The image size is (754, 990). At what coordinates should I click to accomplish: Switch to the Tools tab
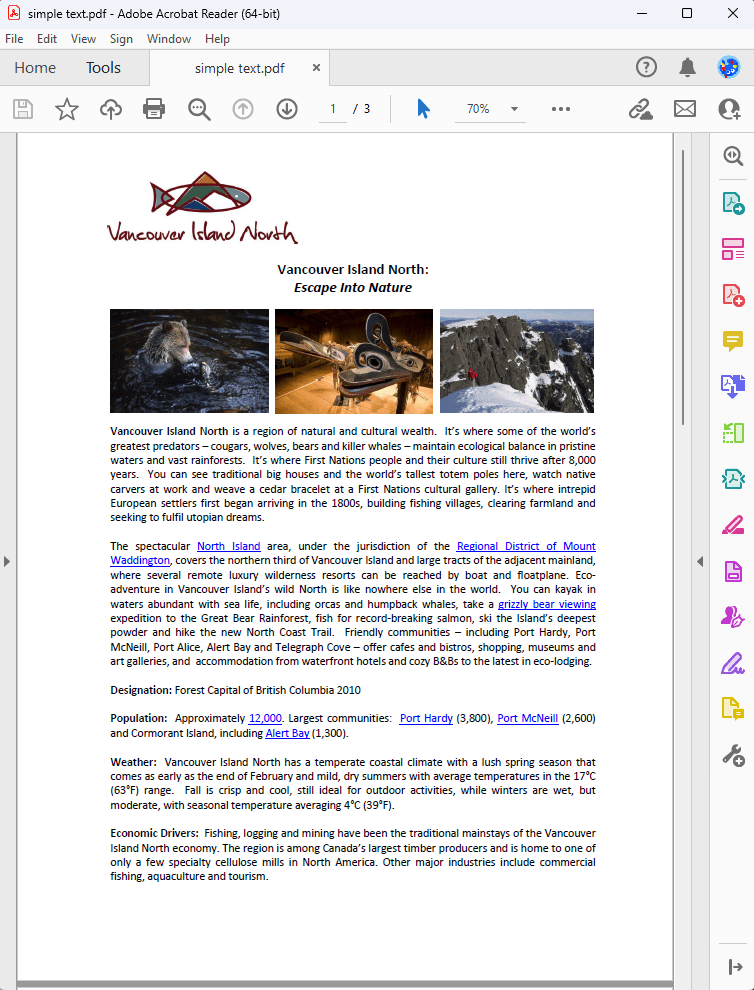[103, 68]
